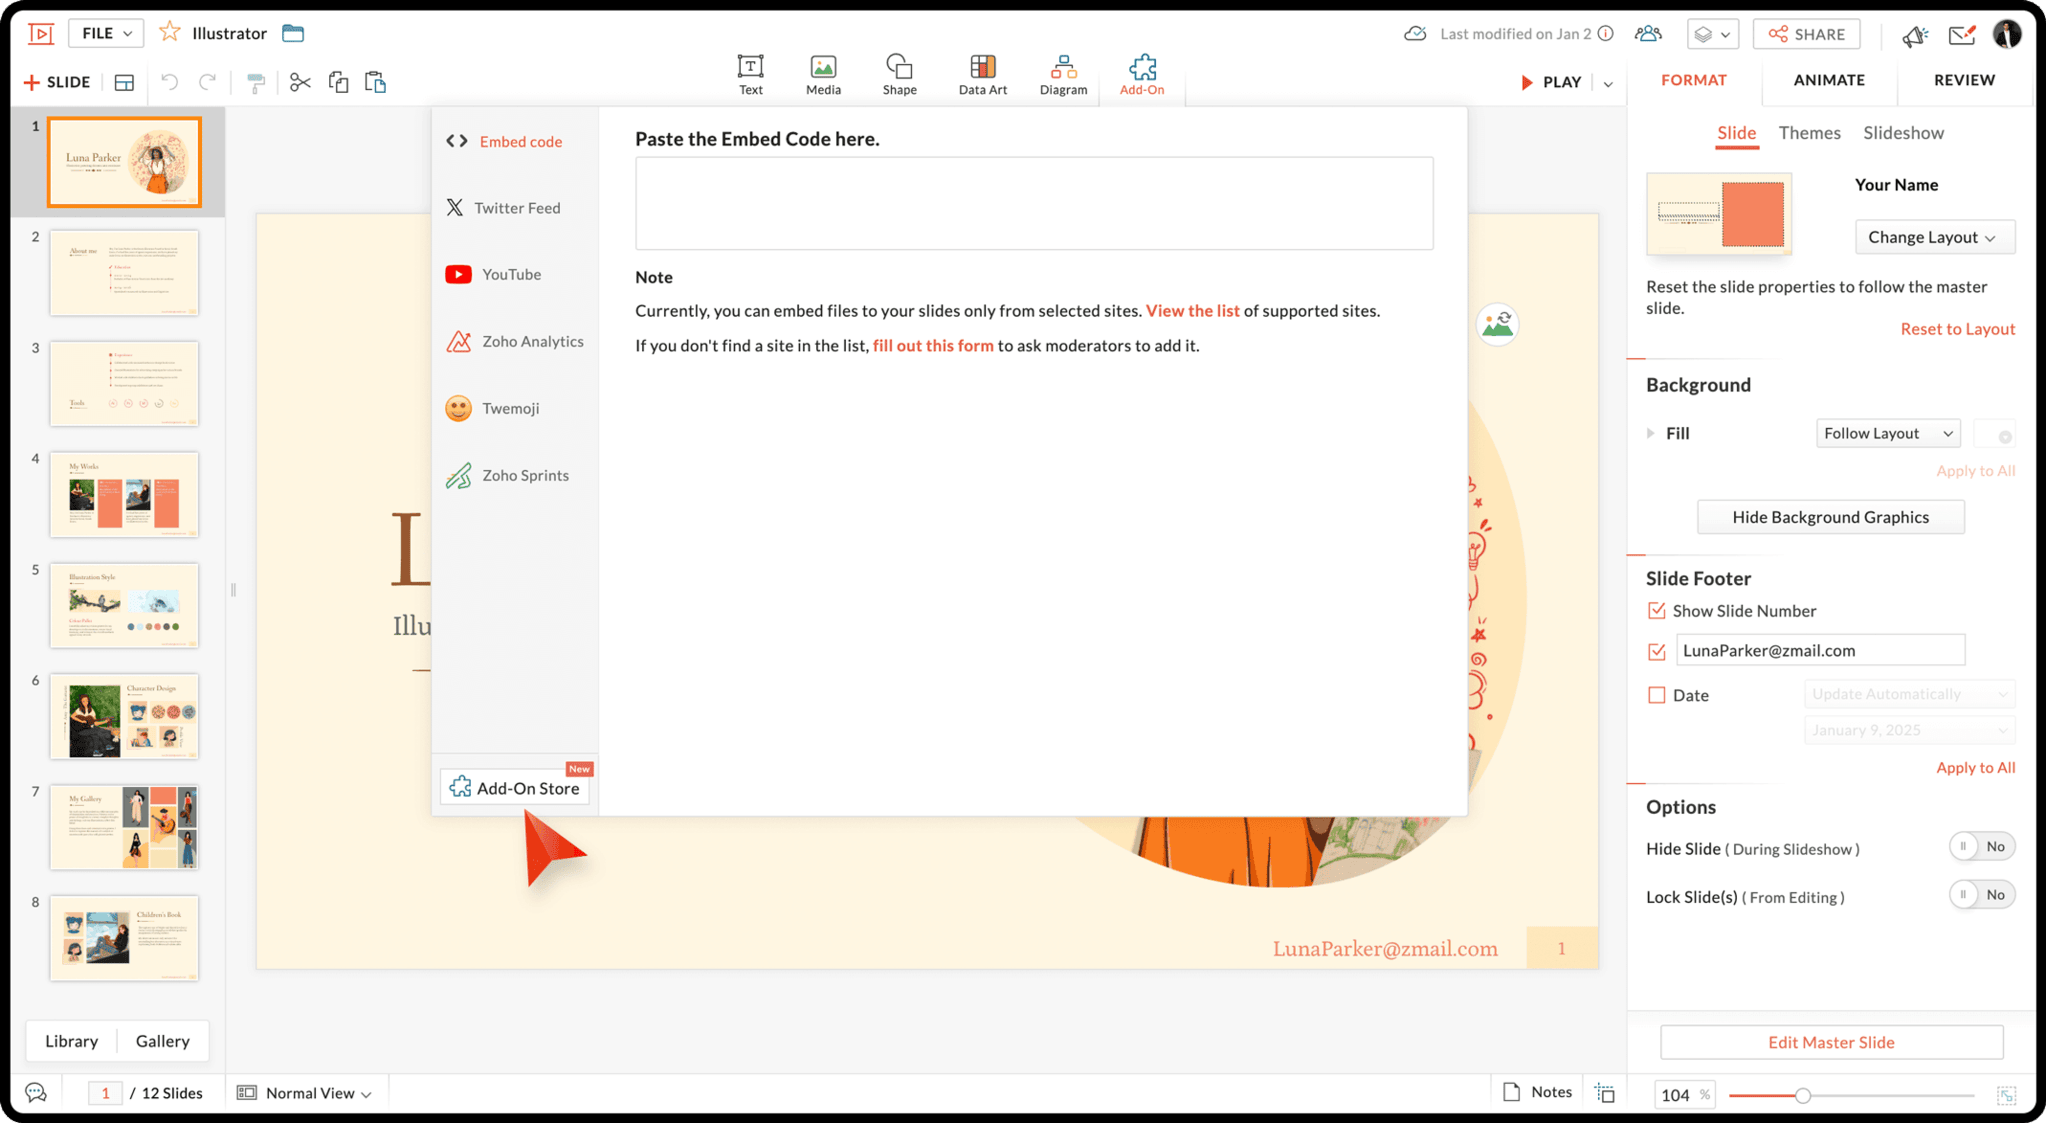This screenshot has height=1123, width=2046.
Task: Open the comments chat icon in status bar
Action: [x=36, y=1092]
